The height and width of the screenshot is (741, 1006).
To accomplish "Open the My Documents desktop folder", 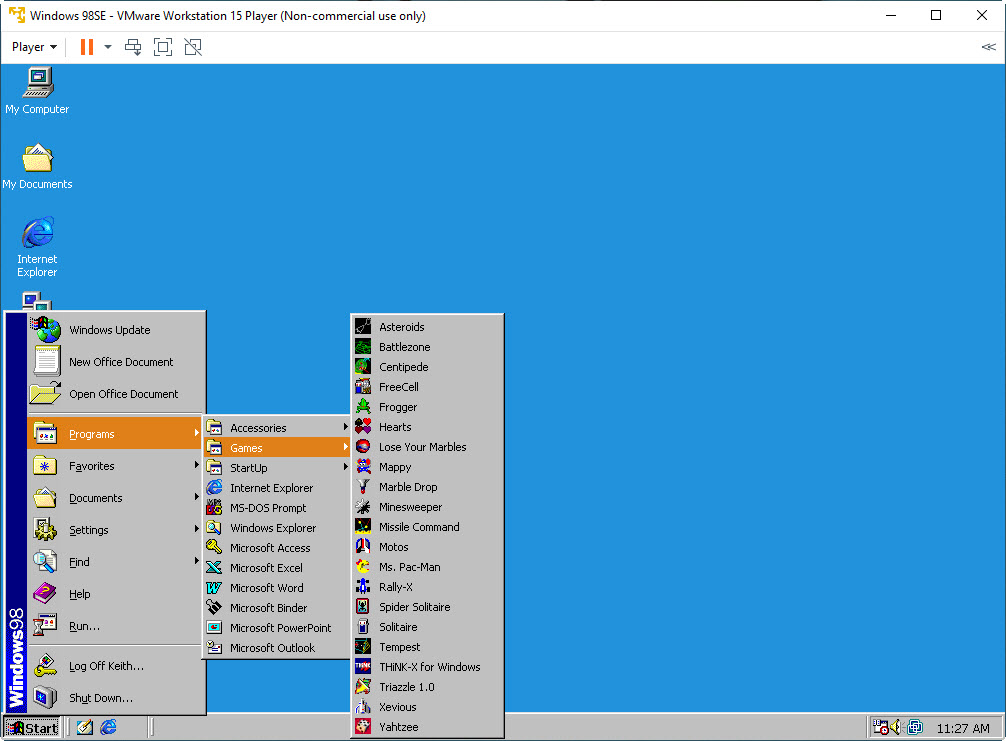I will 37,159.
